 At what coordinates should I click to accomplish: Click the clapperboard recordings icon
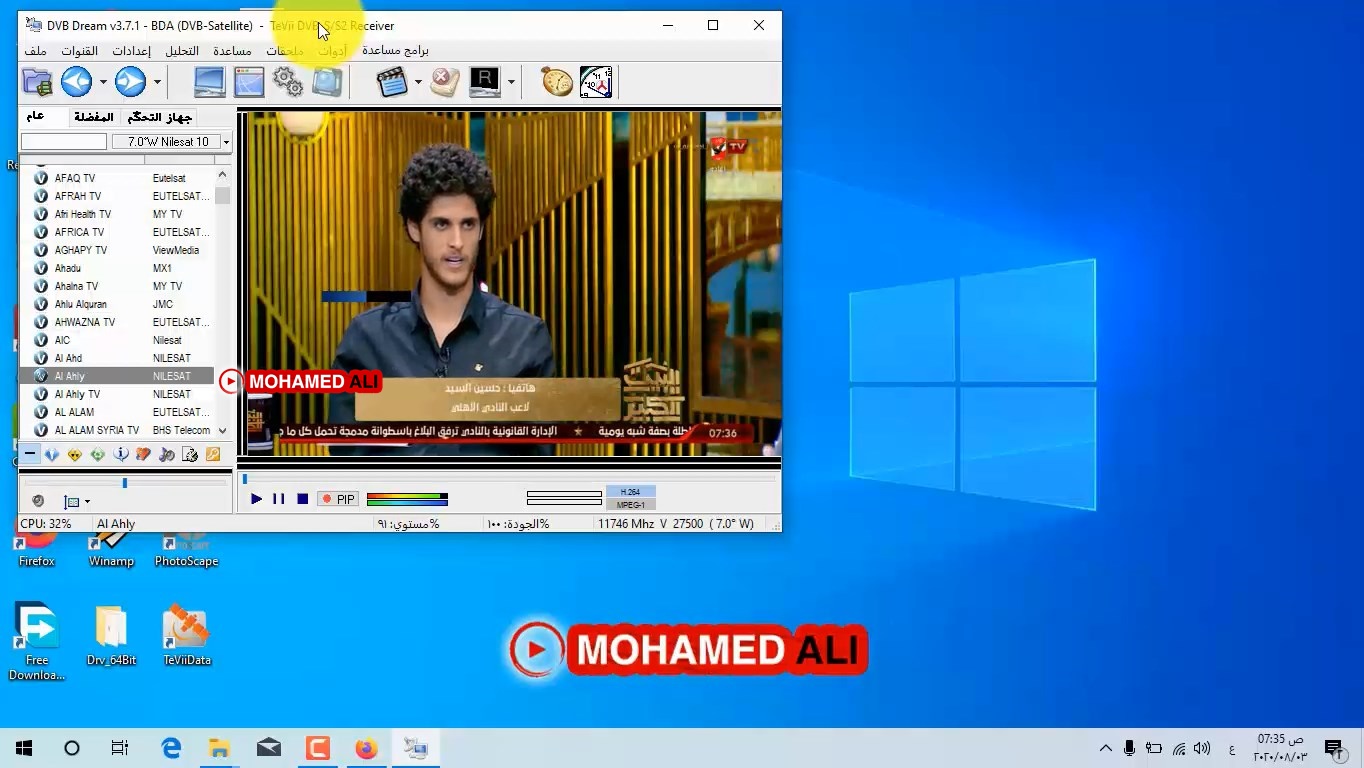coord(393,82)
